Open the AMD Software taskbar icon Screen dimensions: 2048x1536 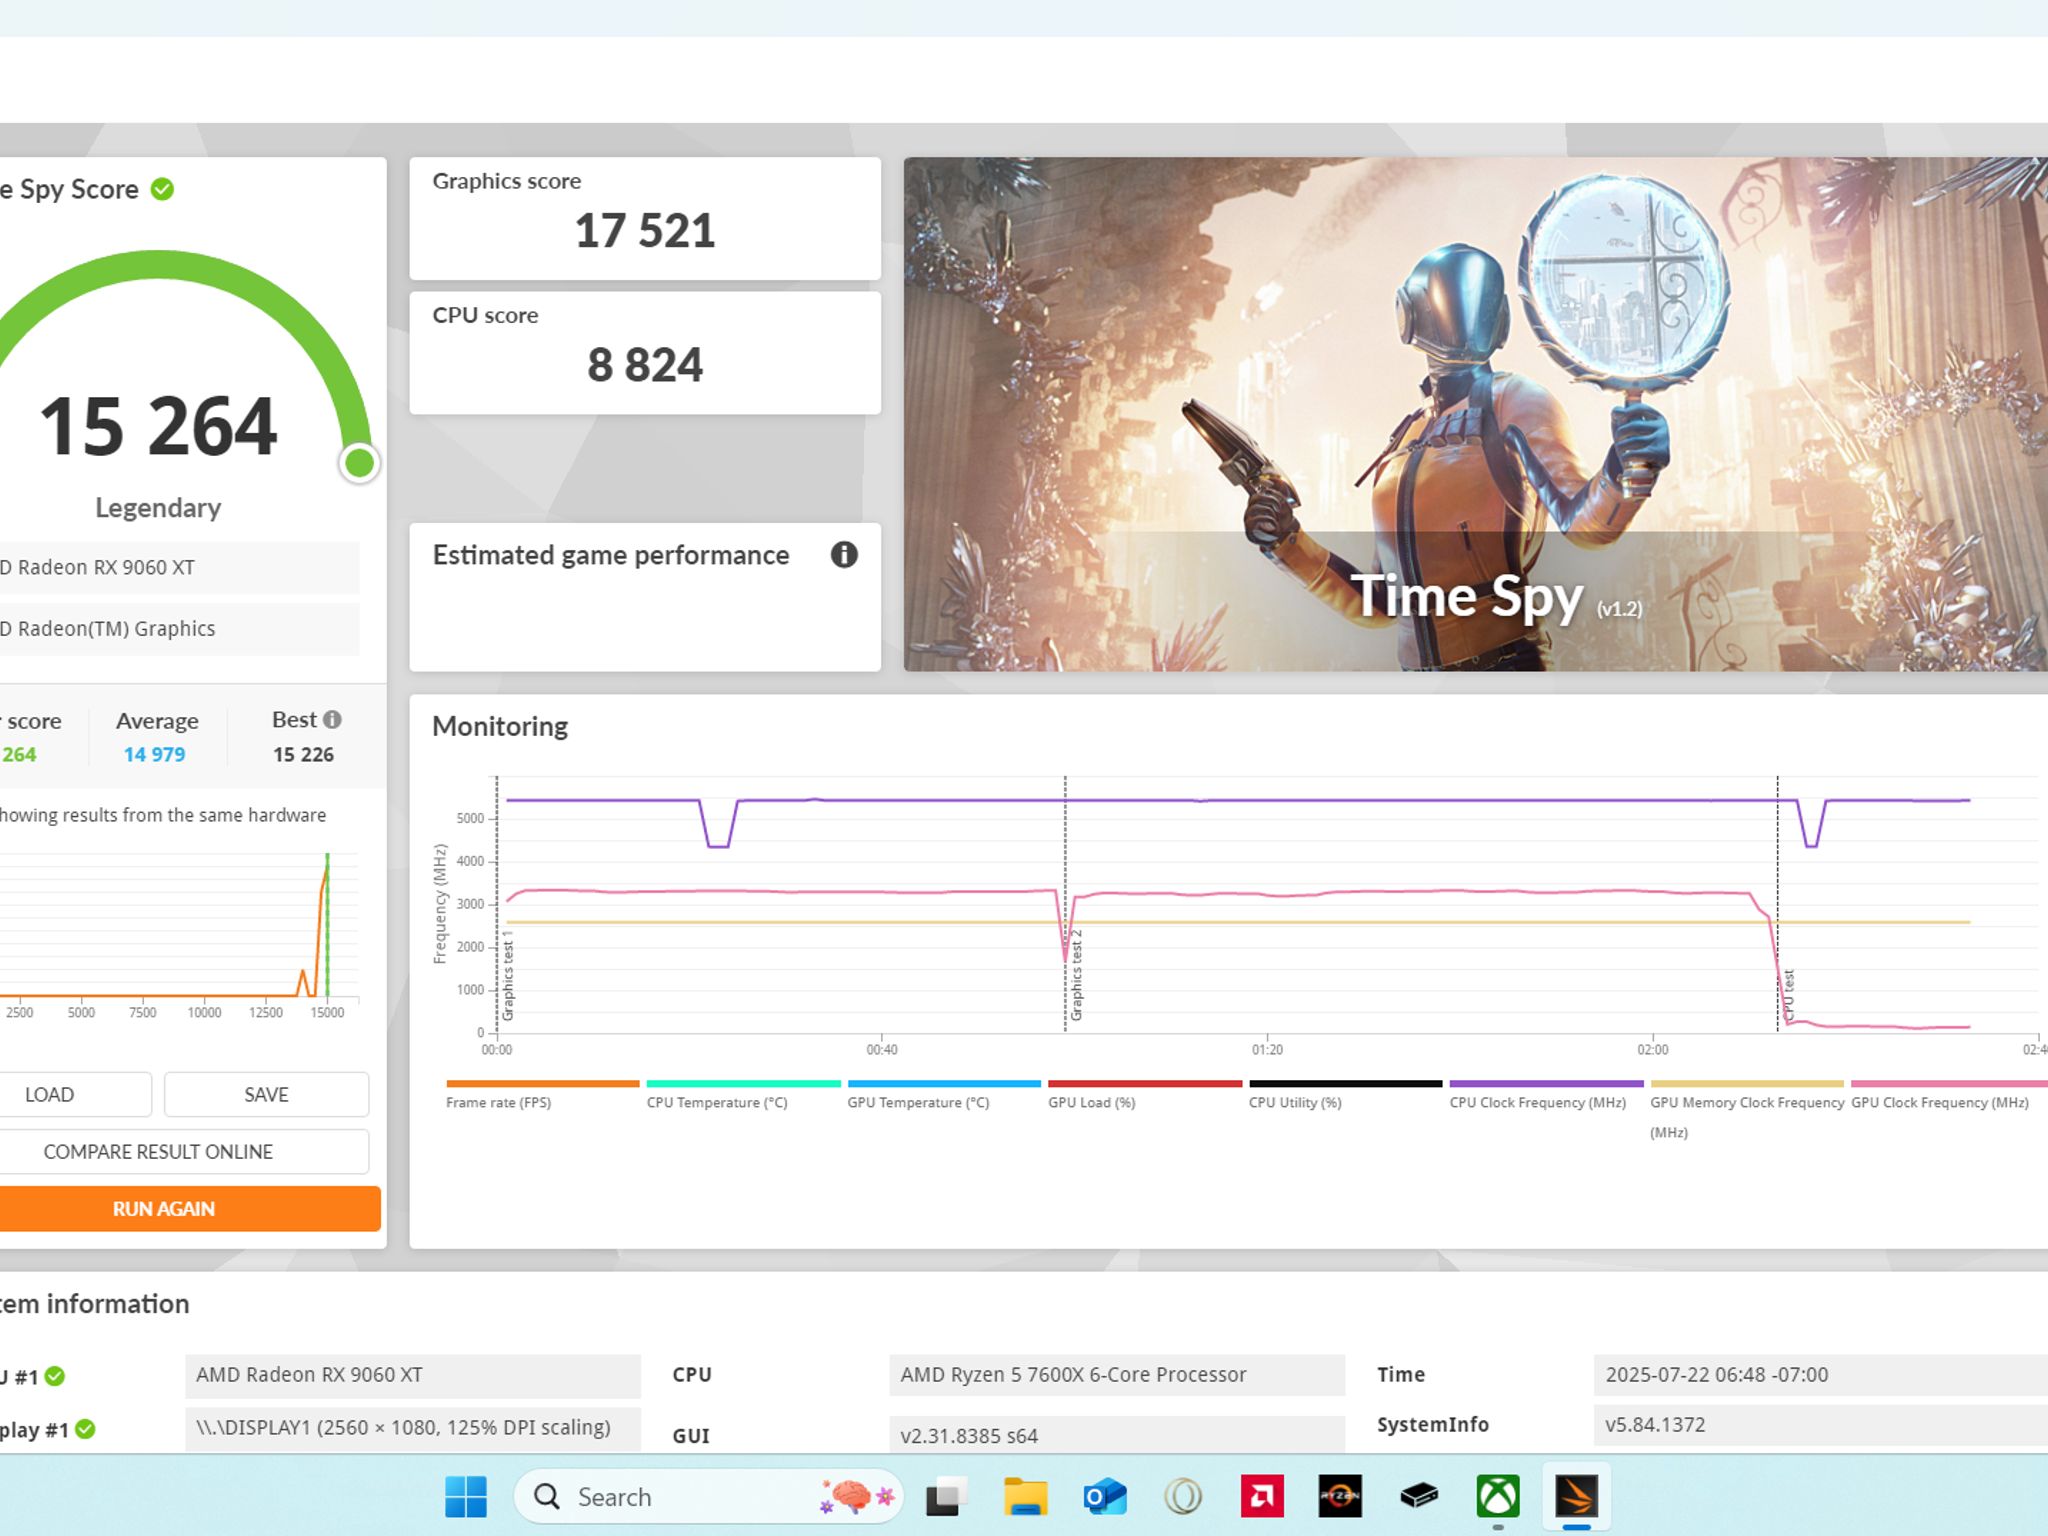pos(1262,1496)
